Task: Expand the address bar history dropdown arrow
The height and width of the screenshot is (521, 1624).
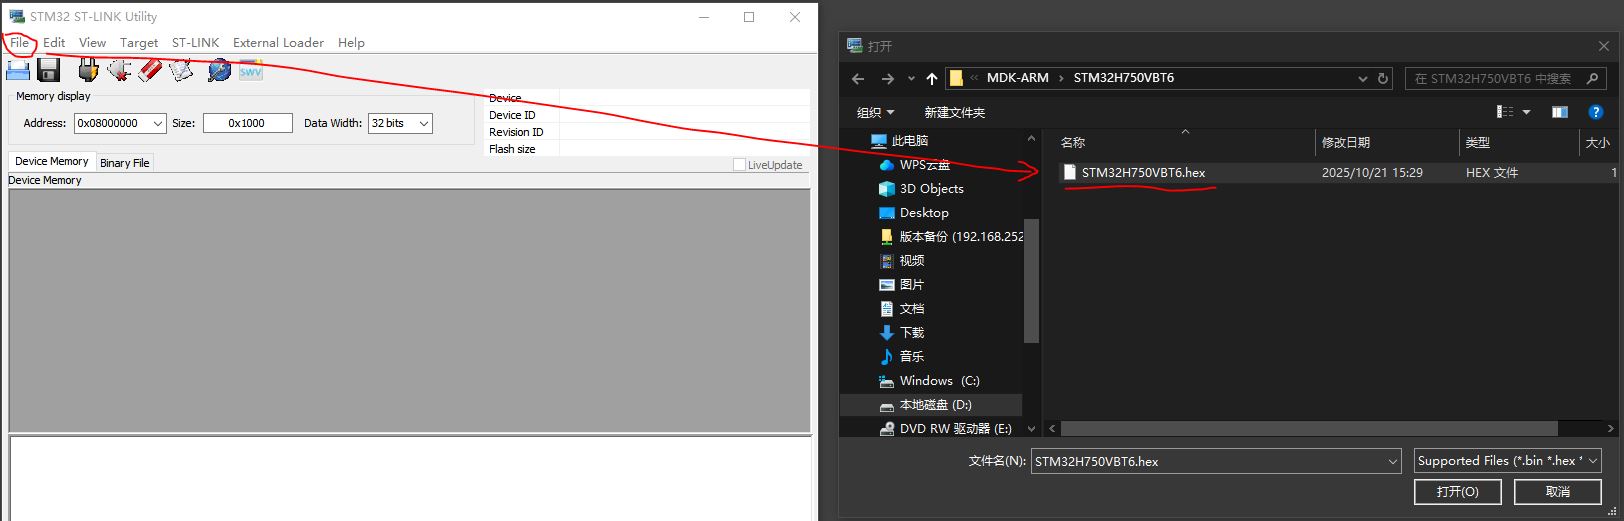Action: click(1362, 78)
